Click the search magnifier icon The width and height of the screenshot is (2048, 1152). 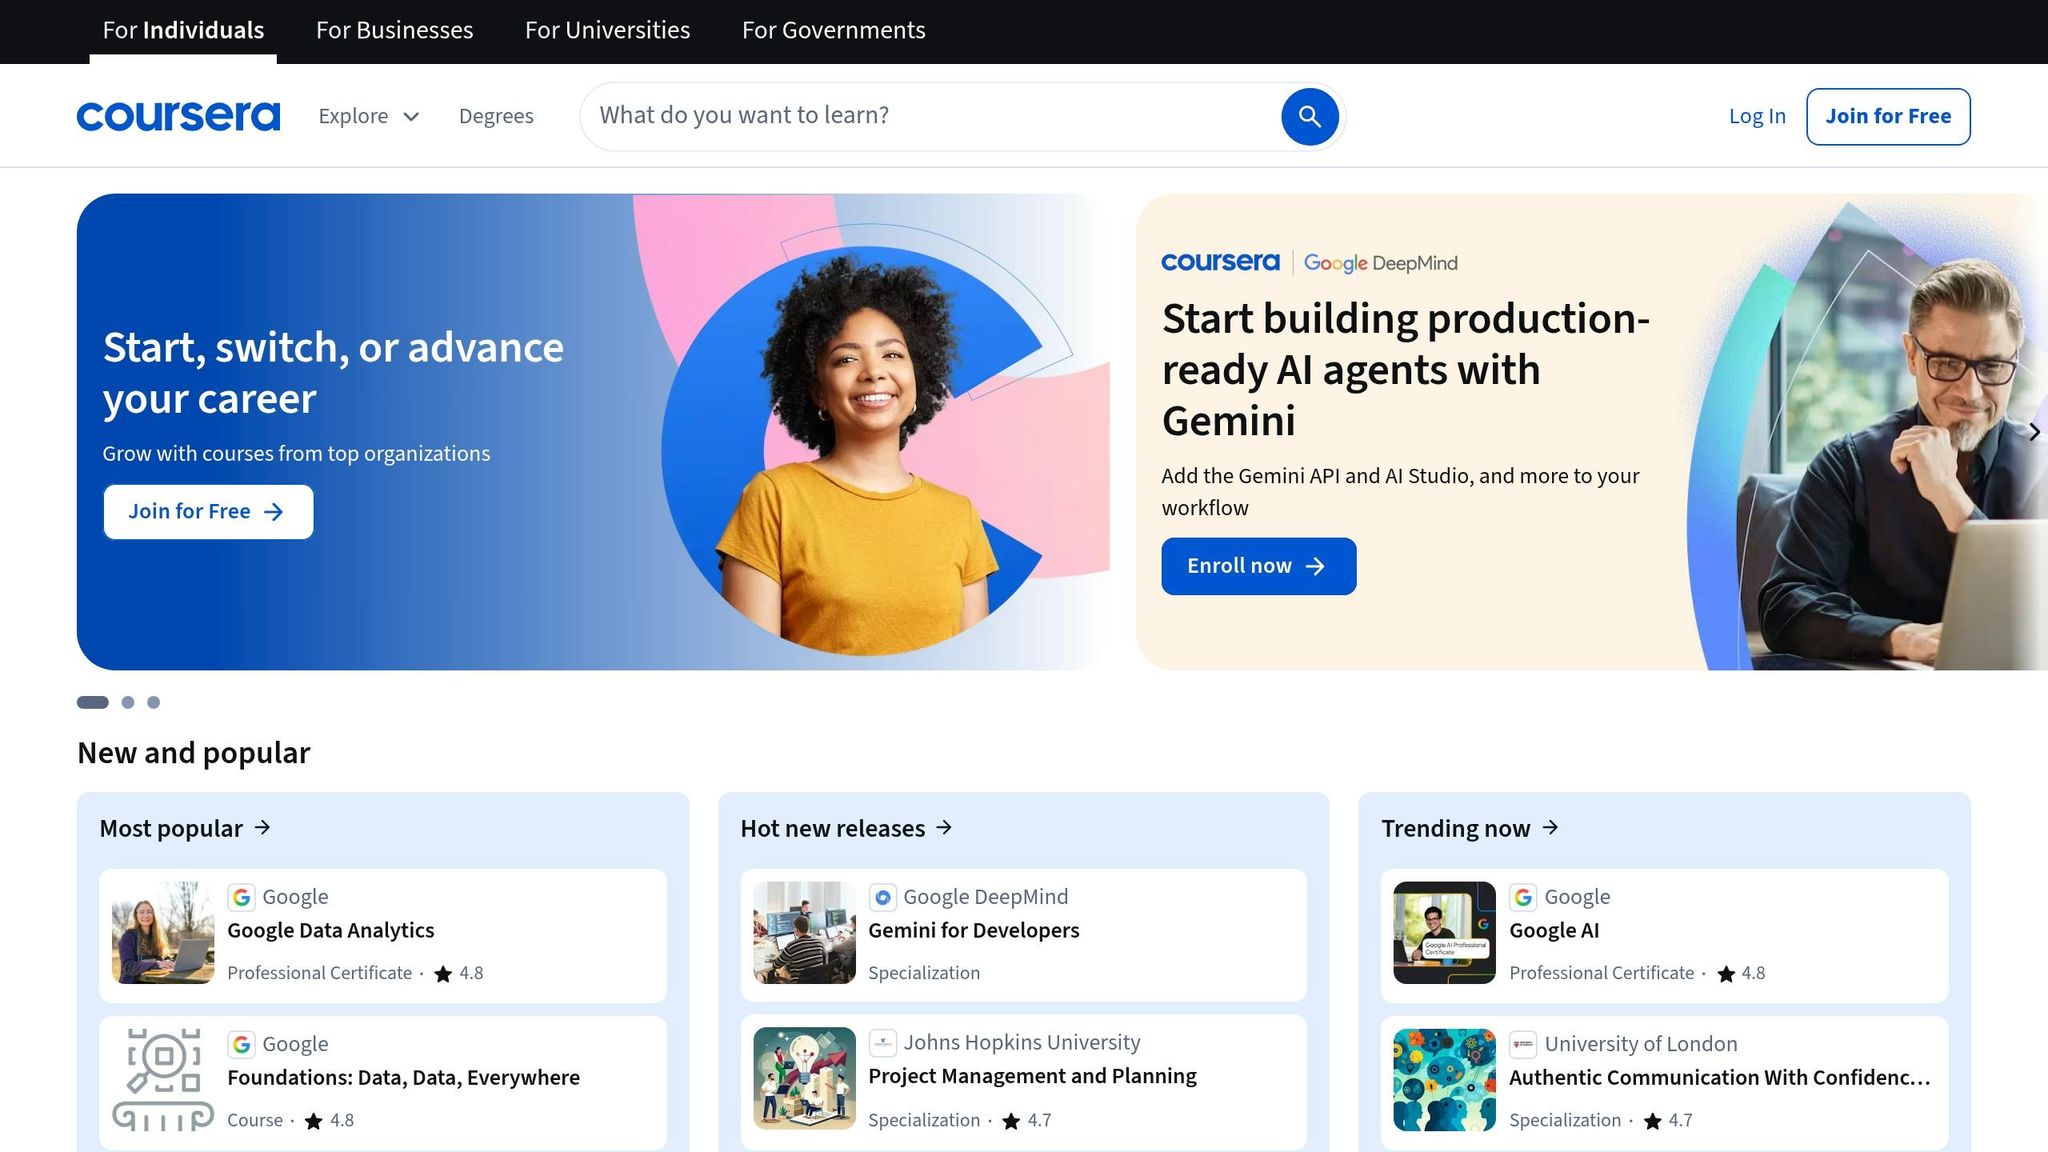coord(1308,116)
